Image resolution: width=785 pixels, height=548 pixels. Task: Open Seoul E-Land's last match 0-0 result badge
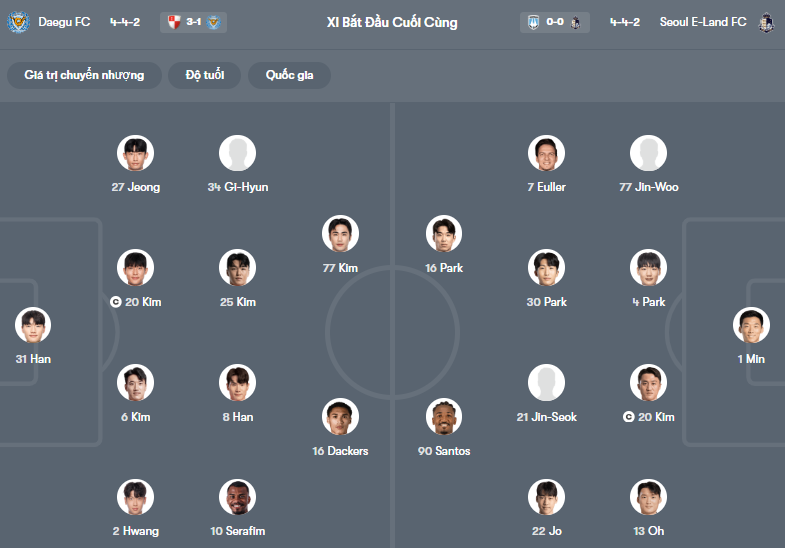[554, 22]
